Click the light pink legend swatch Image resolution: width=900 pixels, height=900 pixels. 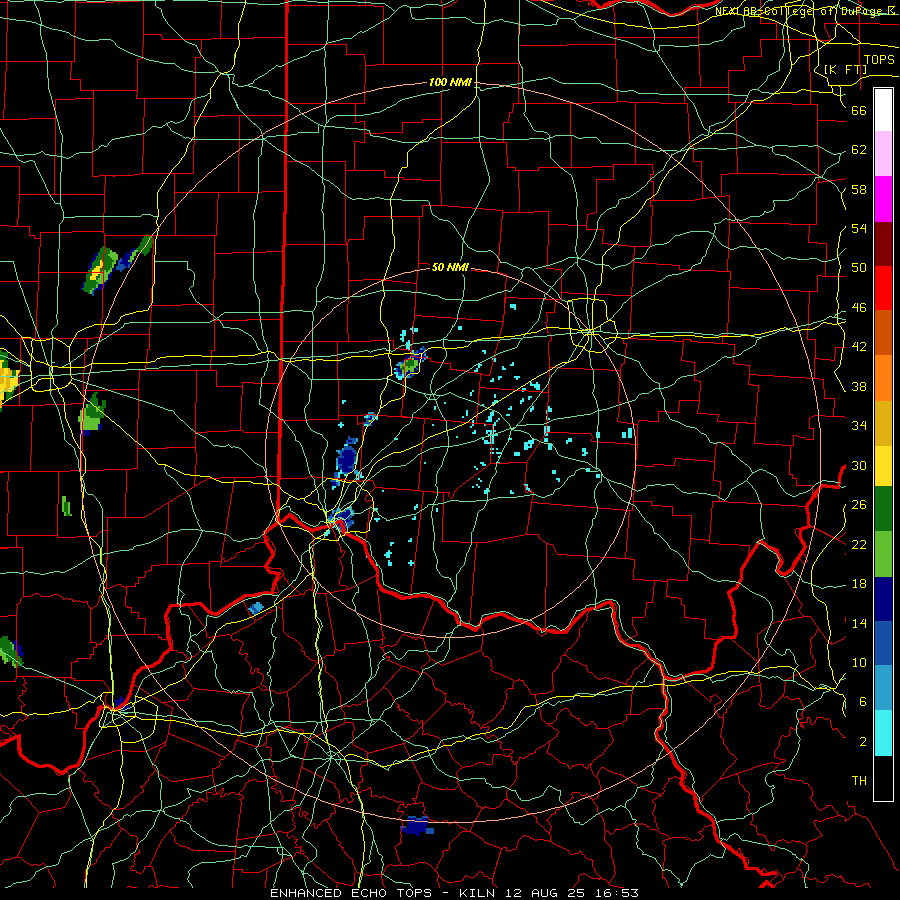tap(883, 154)
